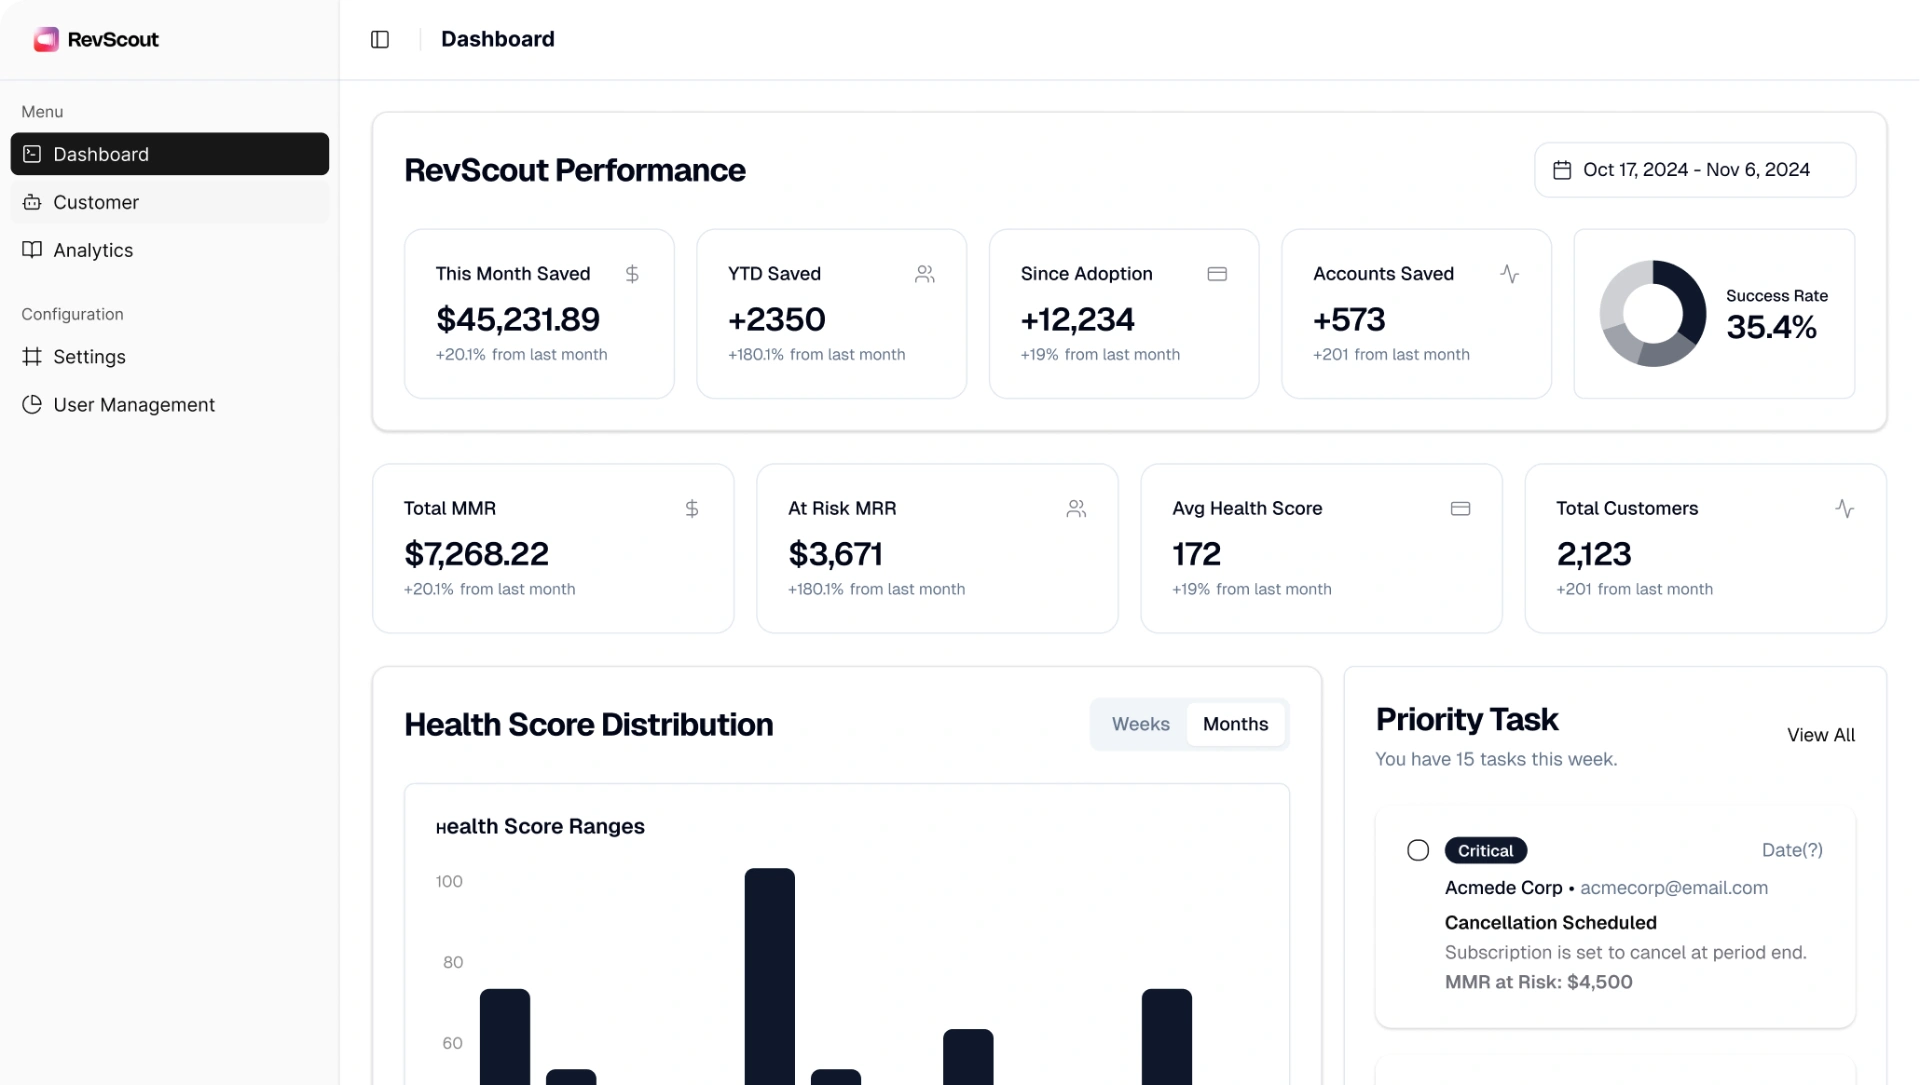Click the 2,123 Total Customers value
Image resolution: width=1920 pixels, height=1085 pixels.
point(1594,554)
